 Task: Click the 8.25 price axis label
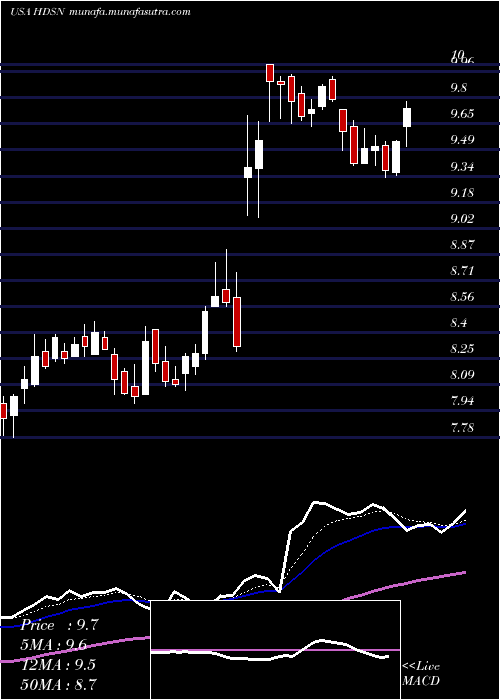[462, 349]
